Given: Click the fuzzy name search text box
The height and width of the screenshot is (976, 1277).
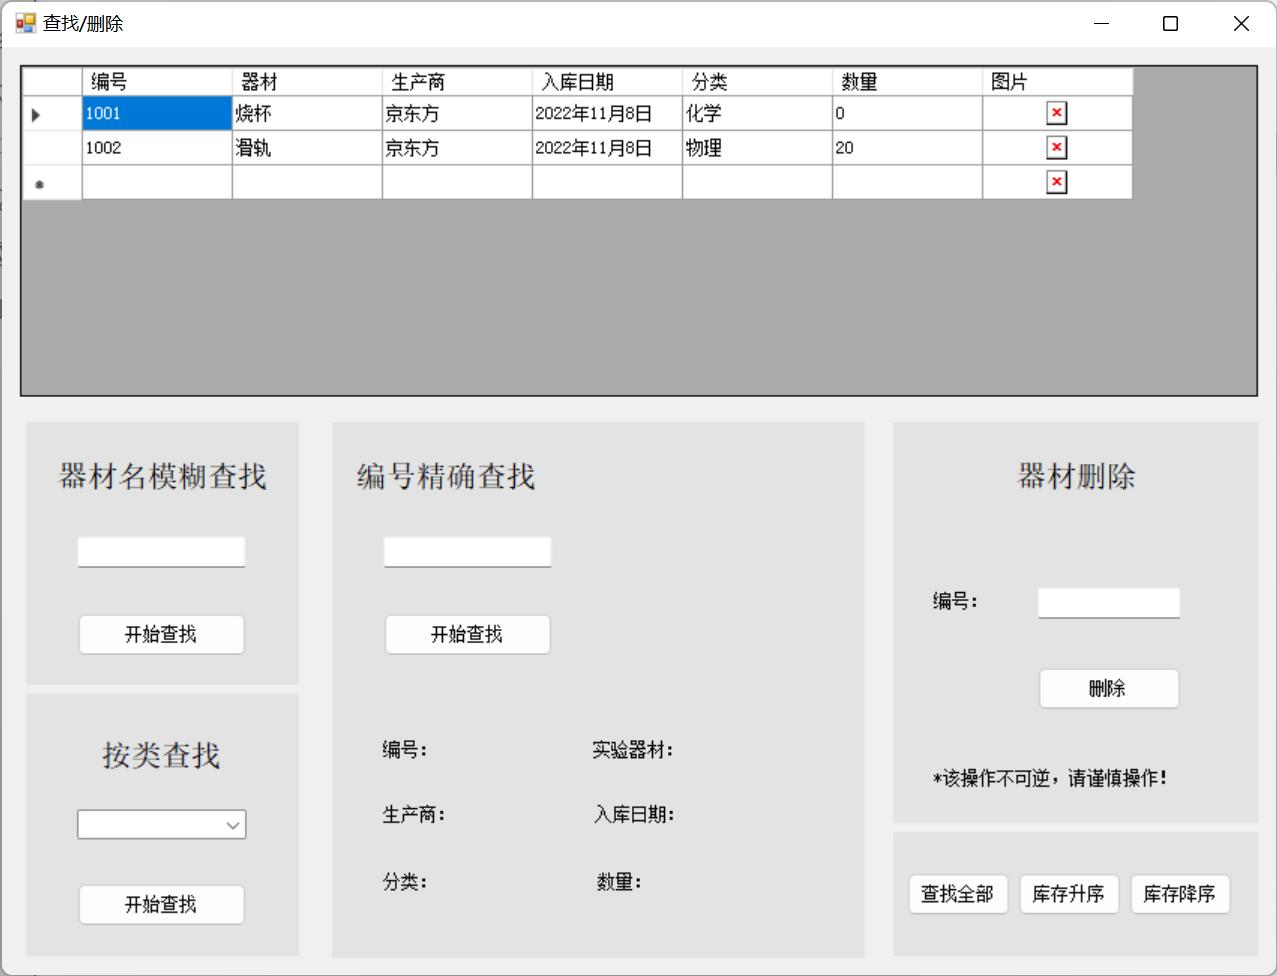Looking at the screenshot, I should pos(161,552).
